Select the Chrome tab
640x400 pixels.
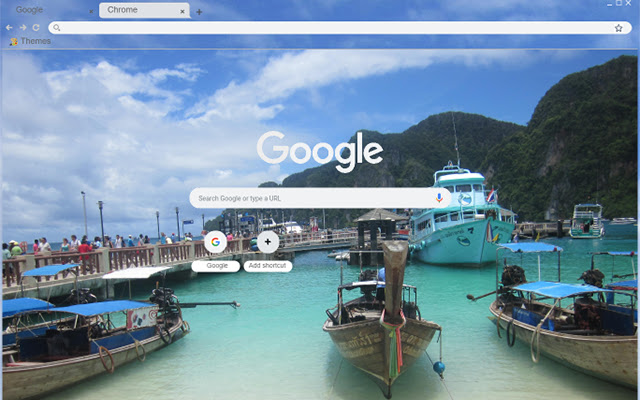pos(144,10)
